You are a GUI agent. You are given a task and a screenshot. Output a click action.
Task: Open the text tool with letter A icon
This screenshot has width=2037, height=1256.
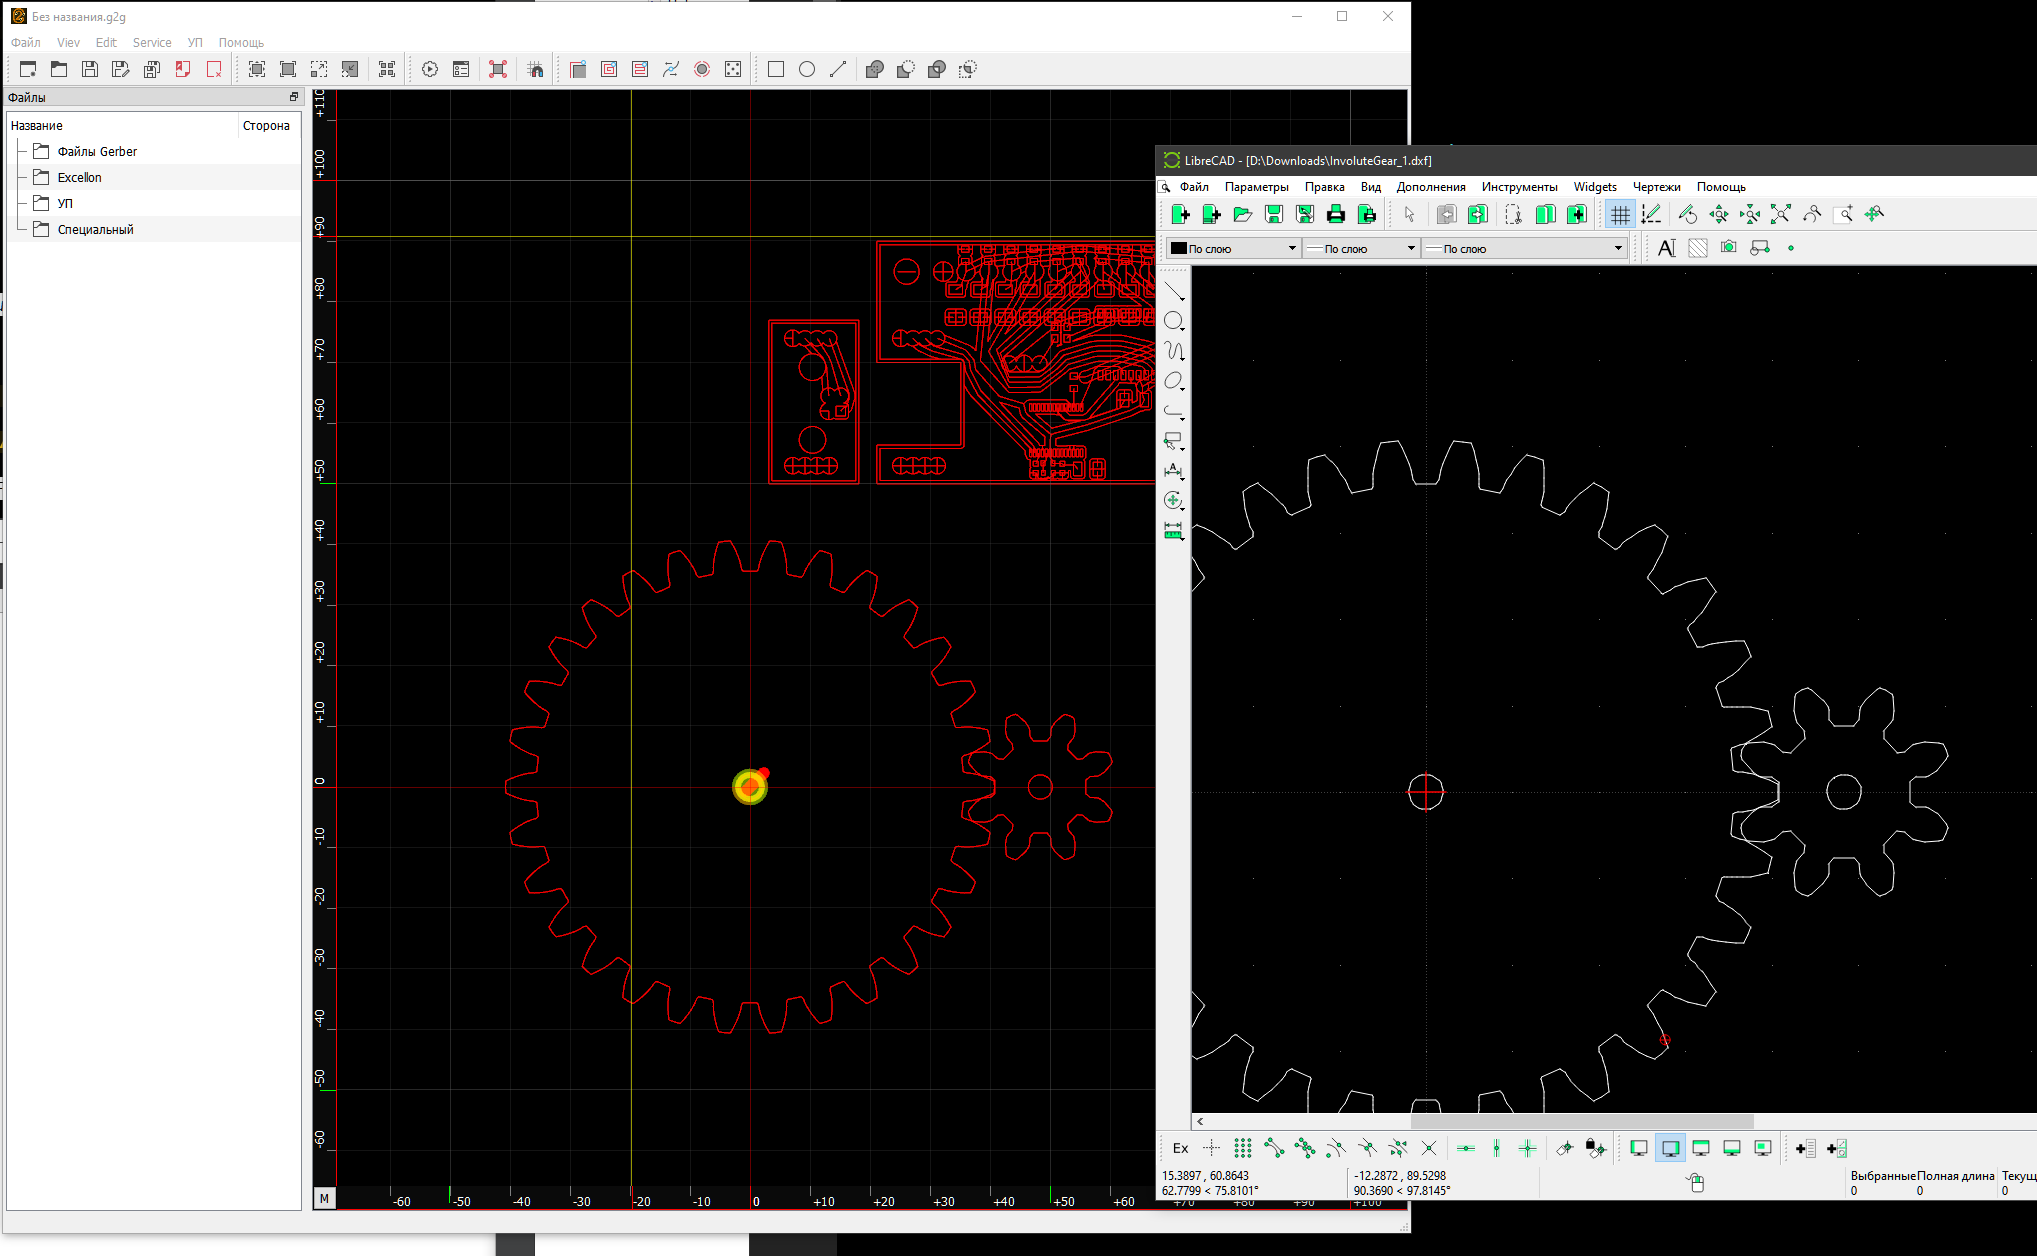pos(1666,248)
